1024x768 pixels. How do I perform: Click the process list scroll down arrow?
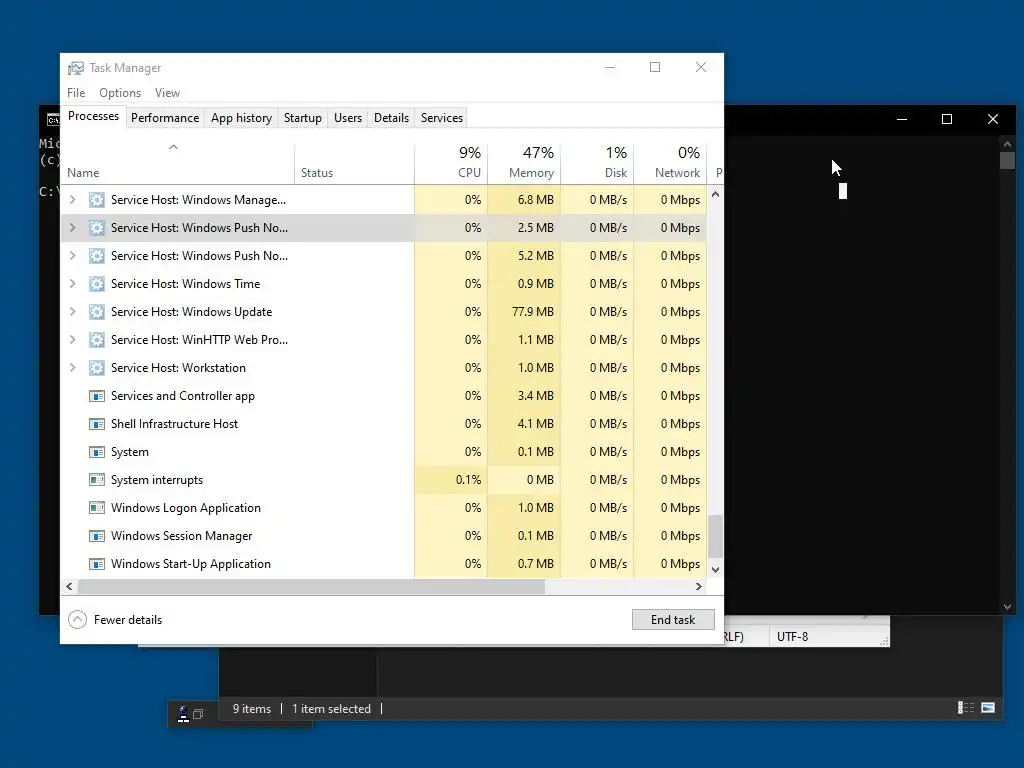point(715,569)
